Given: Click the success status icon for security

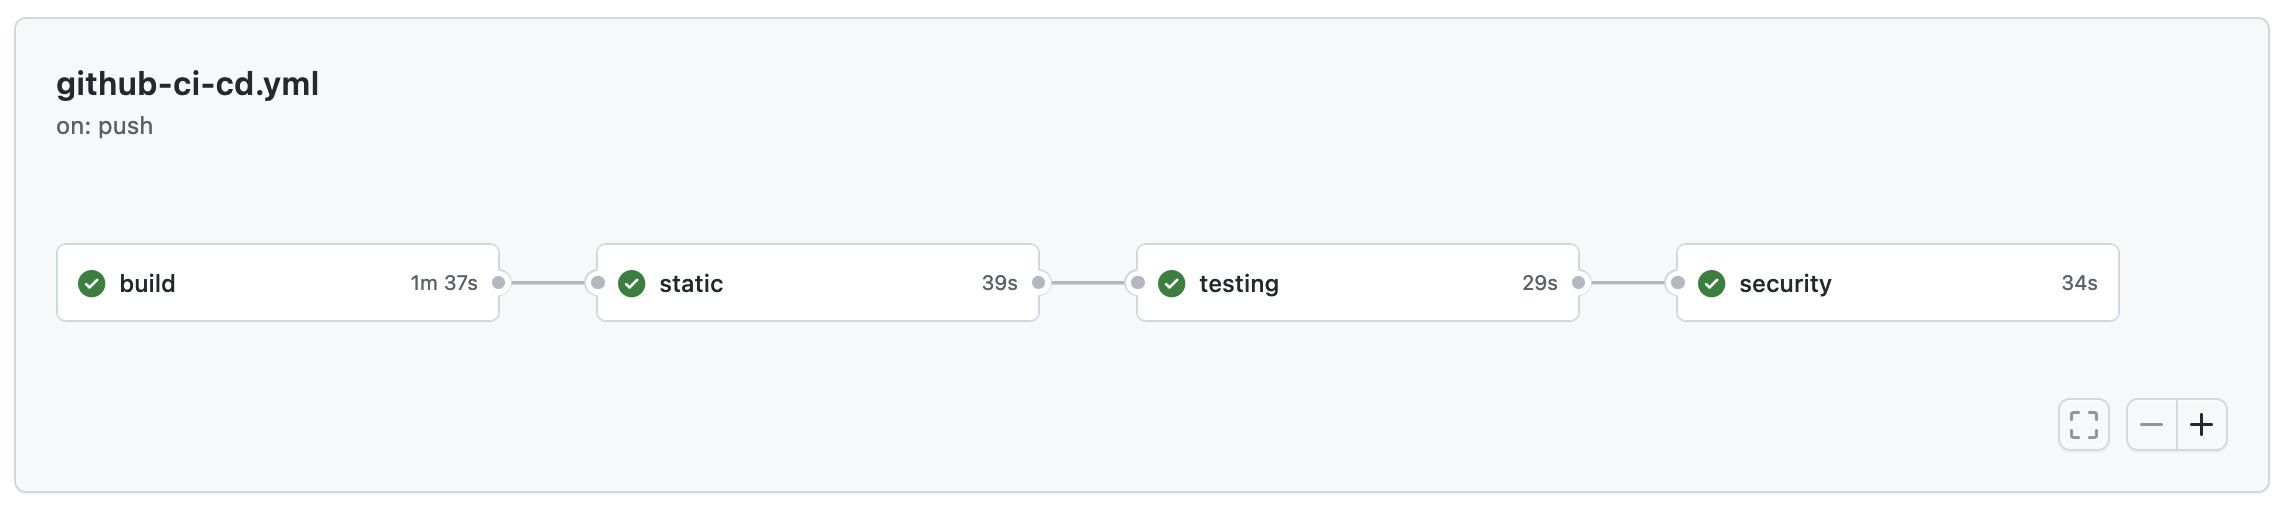Looking at the screenshot, I should coord(1712,284).
